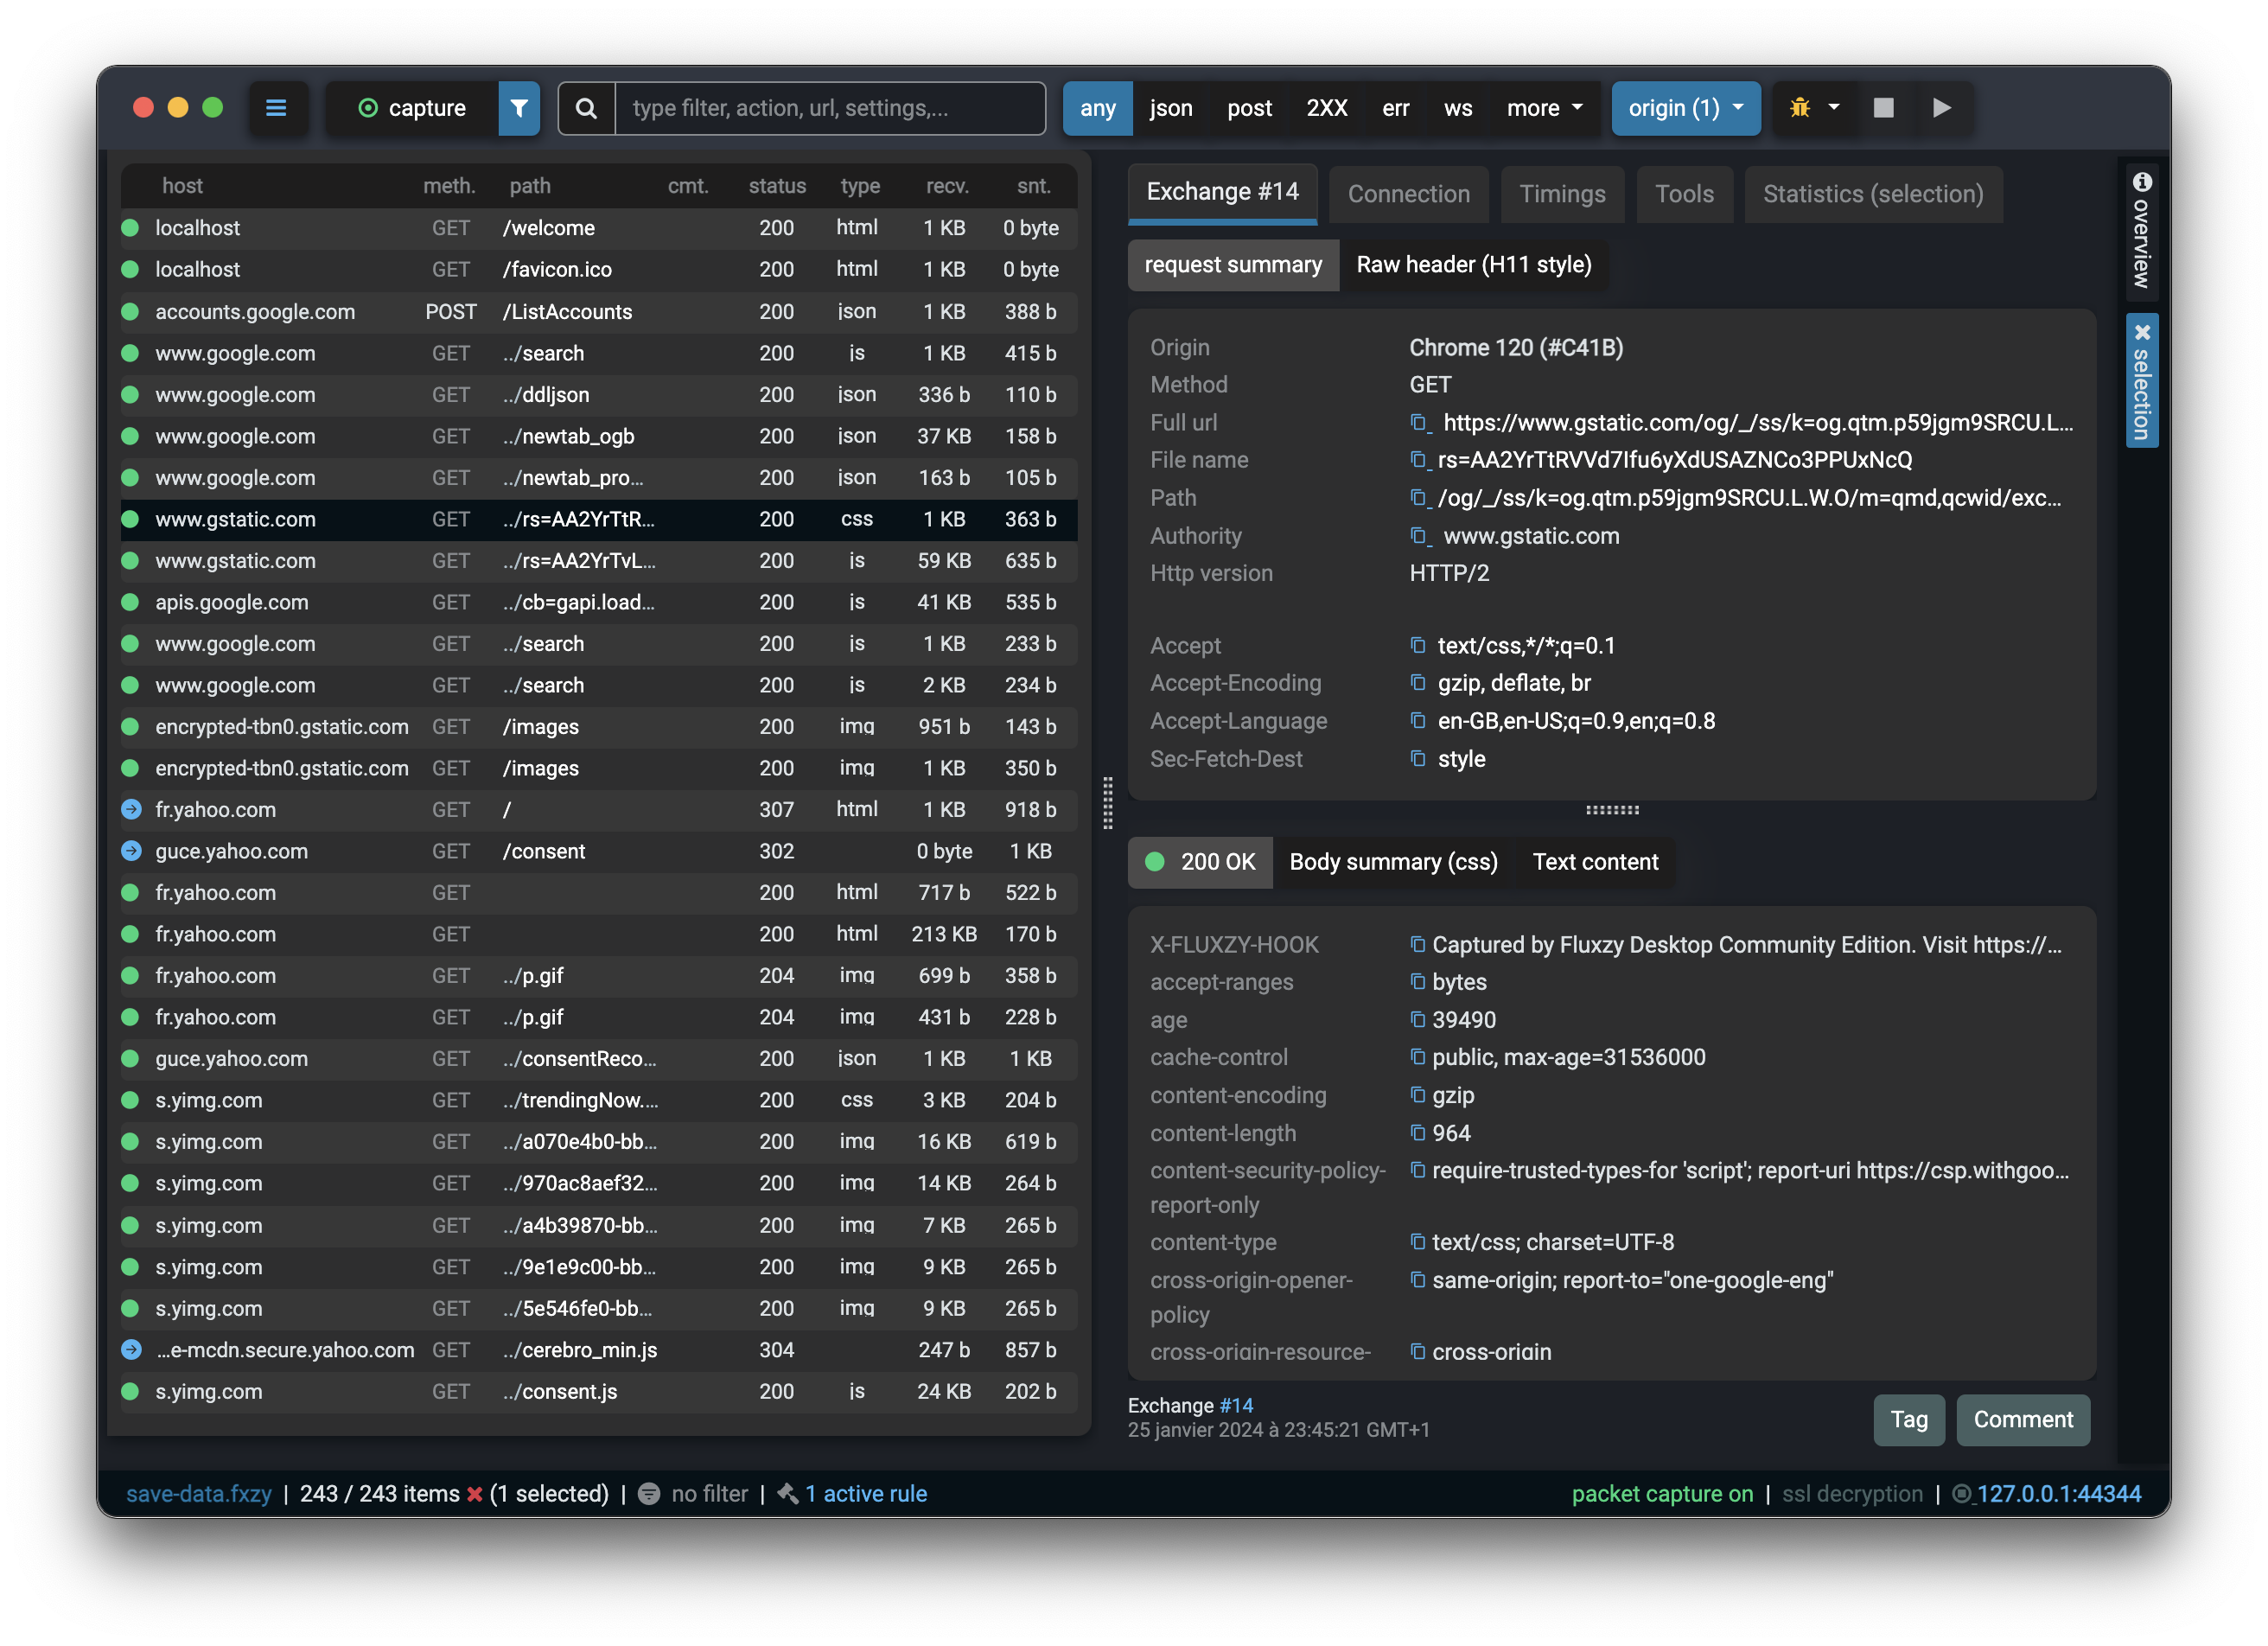Clear selection with the red X near item count
The image size is (2268, 1646).
pos(474,1493)
